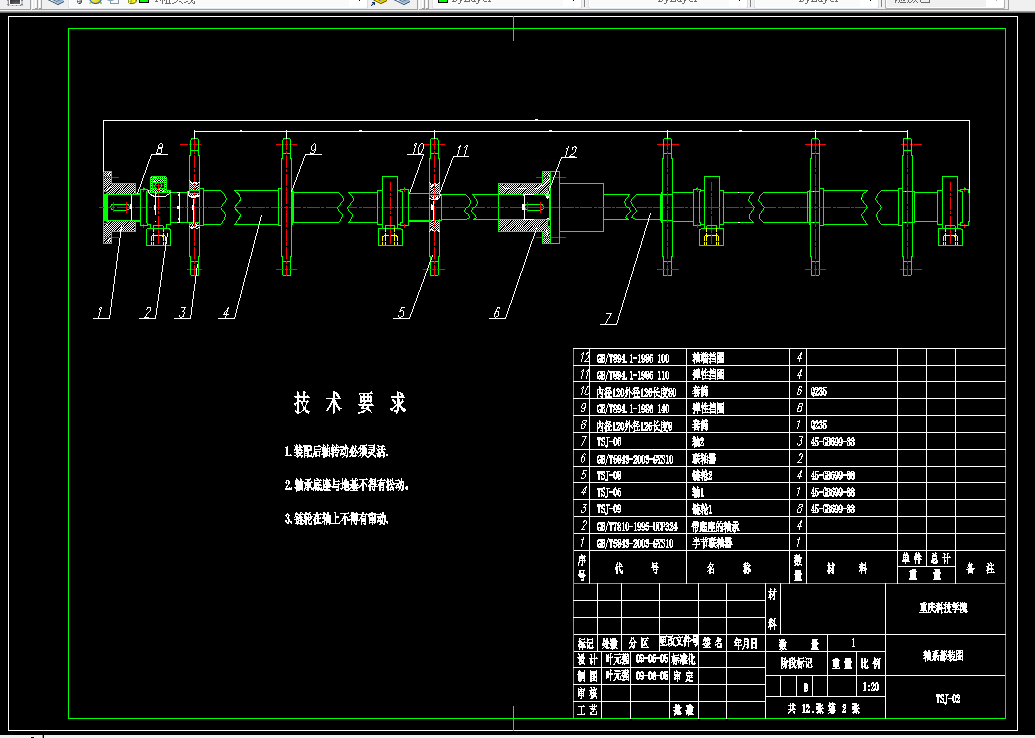Click leader callout number 8 above the shaft
This screenshot has width=1035, height=738.
(x=159, y=148)
